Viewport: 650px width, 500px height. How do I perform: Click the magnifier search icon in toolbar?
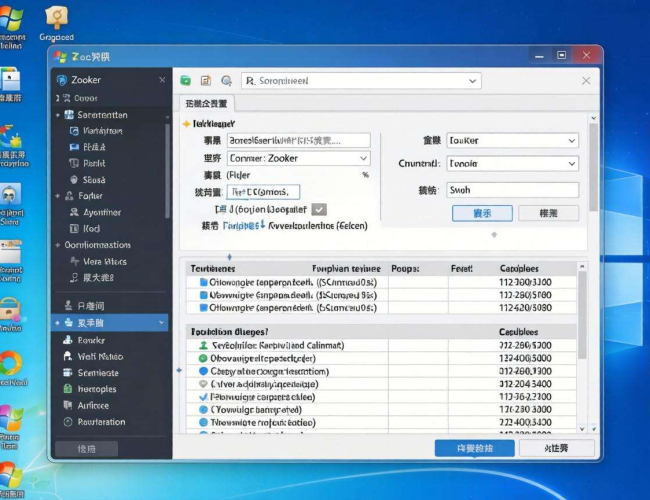pyautogui.click(x=226, y=80)
